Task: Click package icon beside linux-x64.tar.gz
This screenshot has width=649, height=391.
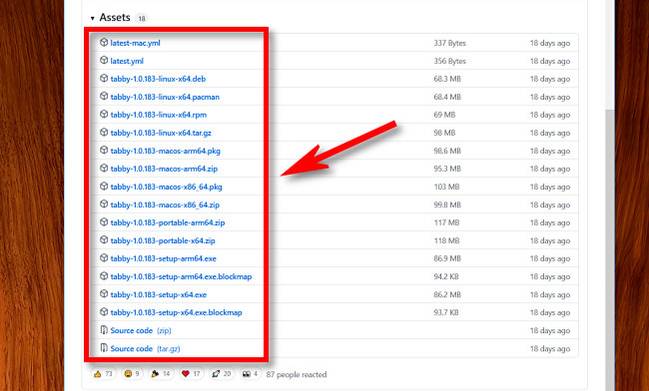Action: pyautogui.click(x=104, y=132)
